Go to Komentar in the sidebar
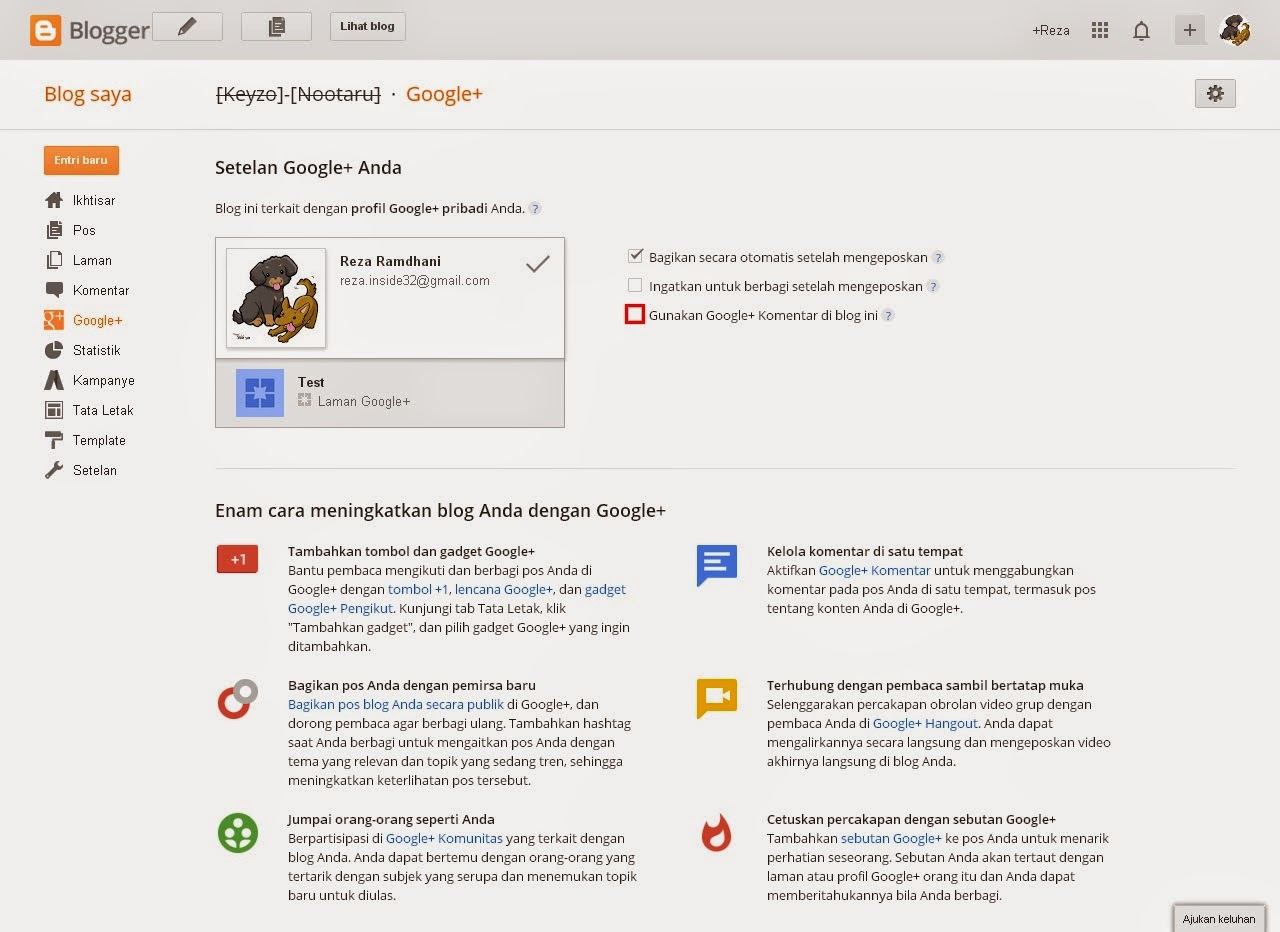This screenshot has height=932, width=1280. [x=101, y=290]
